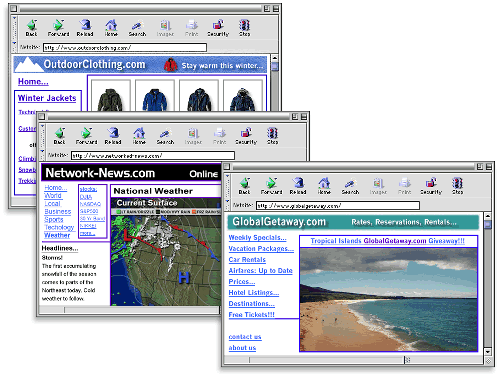Screen dimensions: 498x375
Task: Click Back in the OutdoorClothing window
Action: coord(32,28)
